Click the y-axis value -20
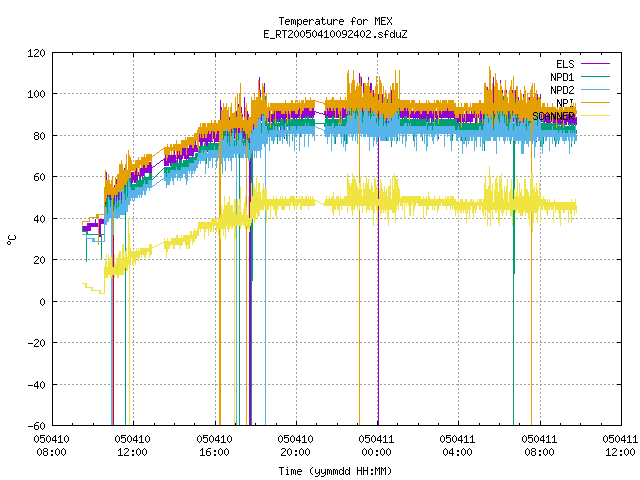Image resolution: width=640 pixels, height=480 pixels. pos(36,343)
